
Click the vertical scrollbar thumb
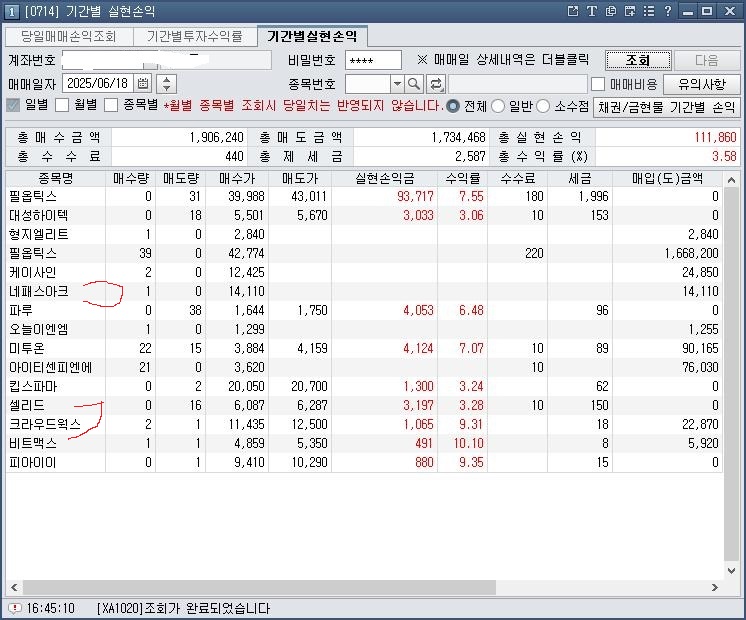click(x=731, y=374)
